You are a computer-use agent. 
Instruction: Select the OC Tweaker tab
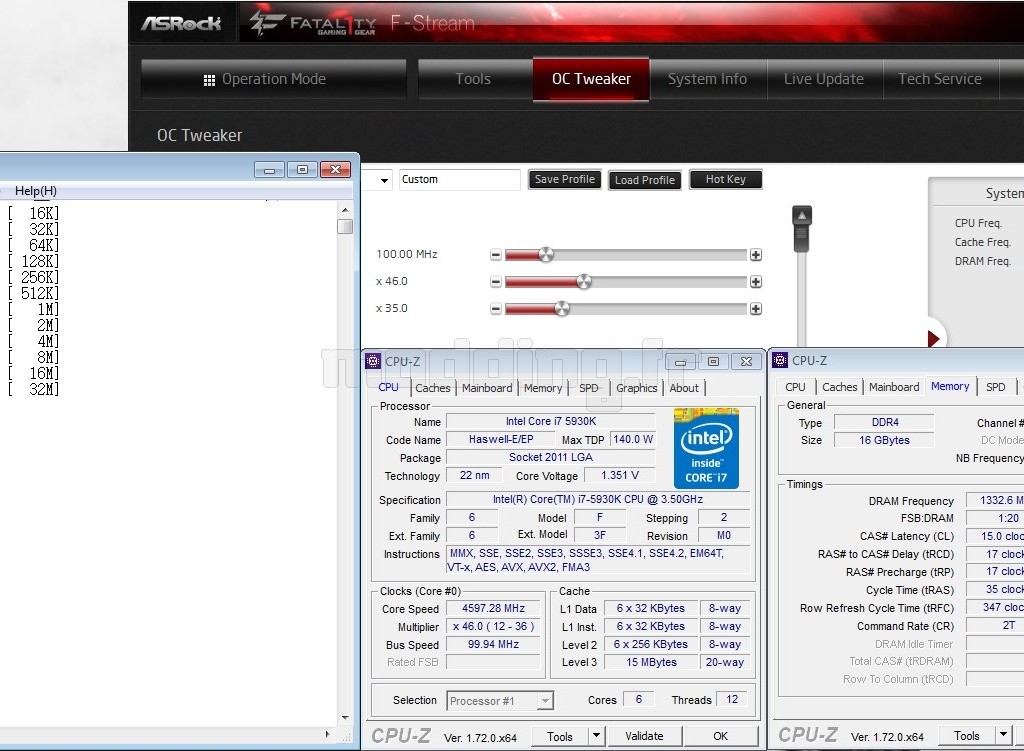[591, 80]
